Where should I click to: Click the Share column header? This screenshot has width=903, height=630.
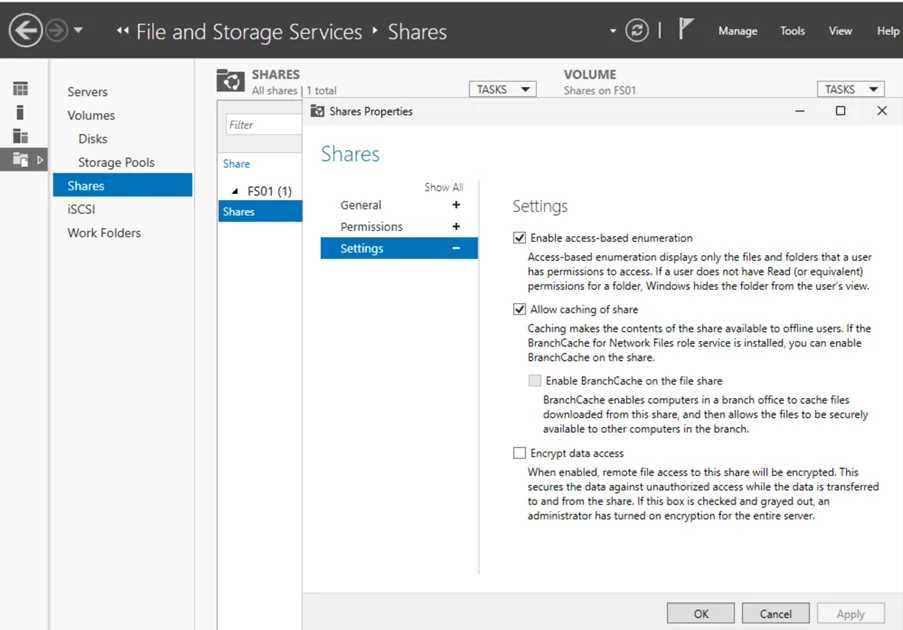(x=236, y=164)
